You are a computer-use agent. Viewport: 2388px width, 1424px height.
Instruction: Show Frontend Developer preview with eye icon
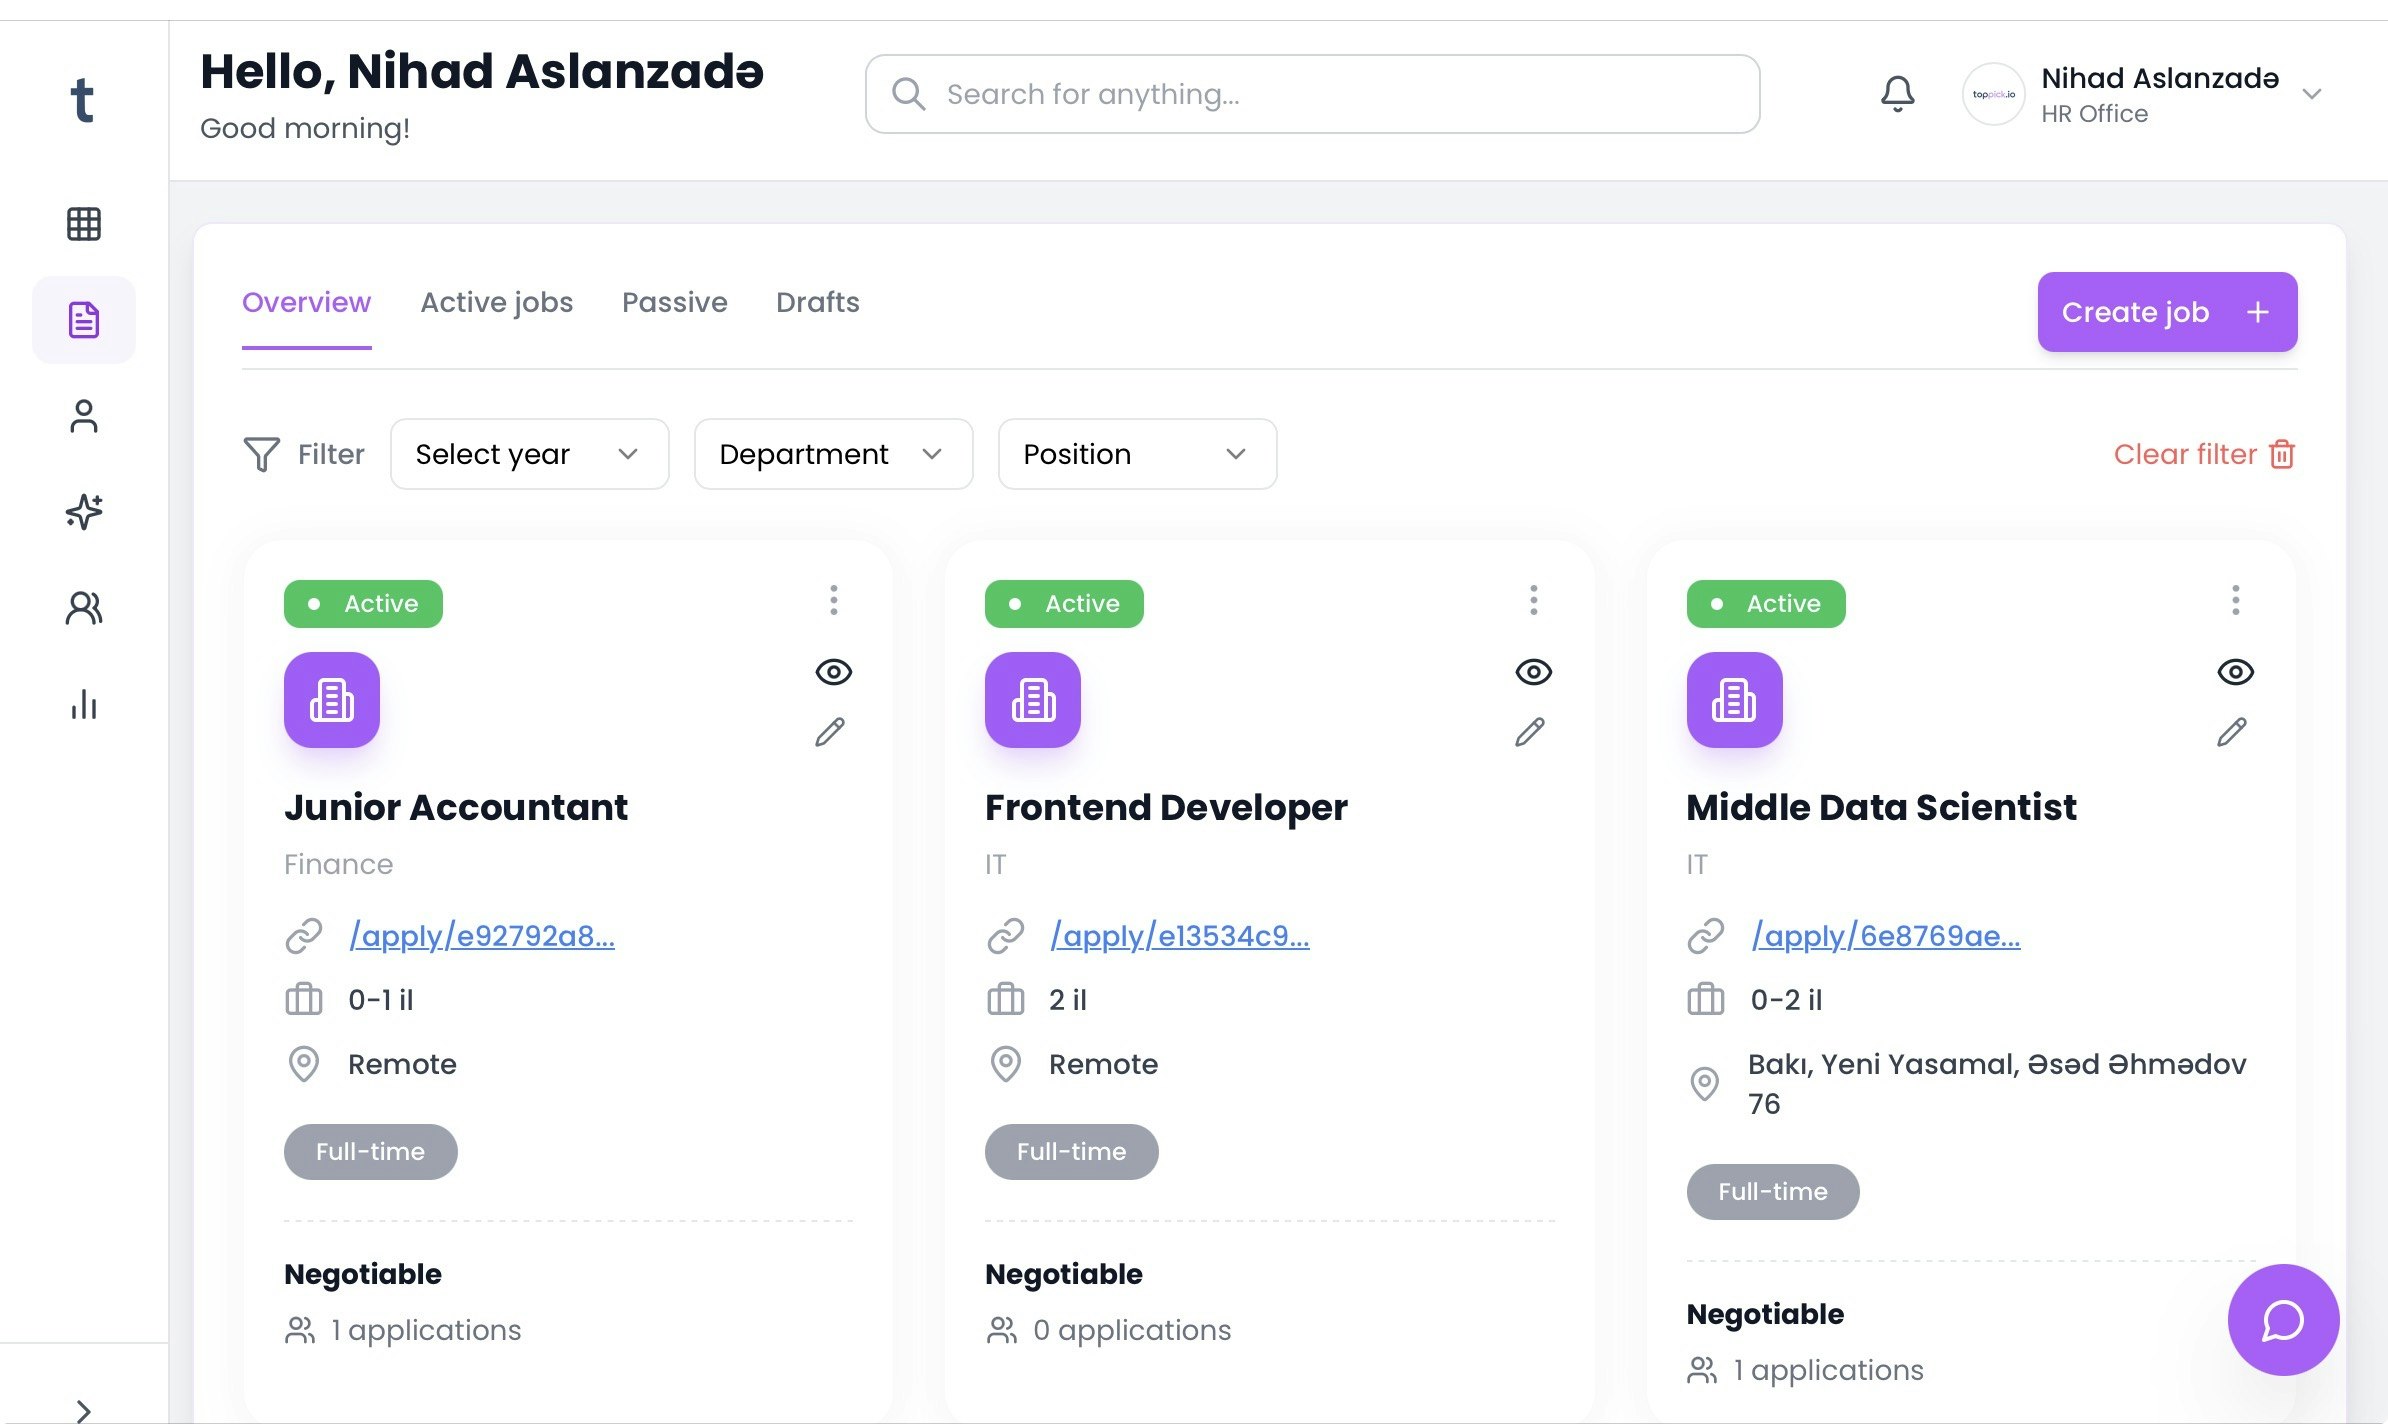(x=1535, y=672)
